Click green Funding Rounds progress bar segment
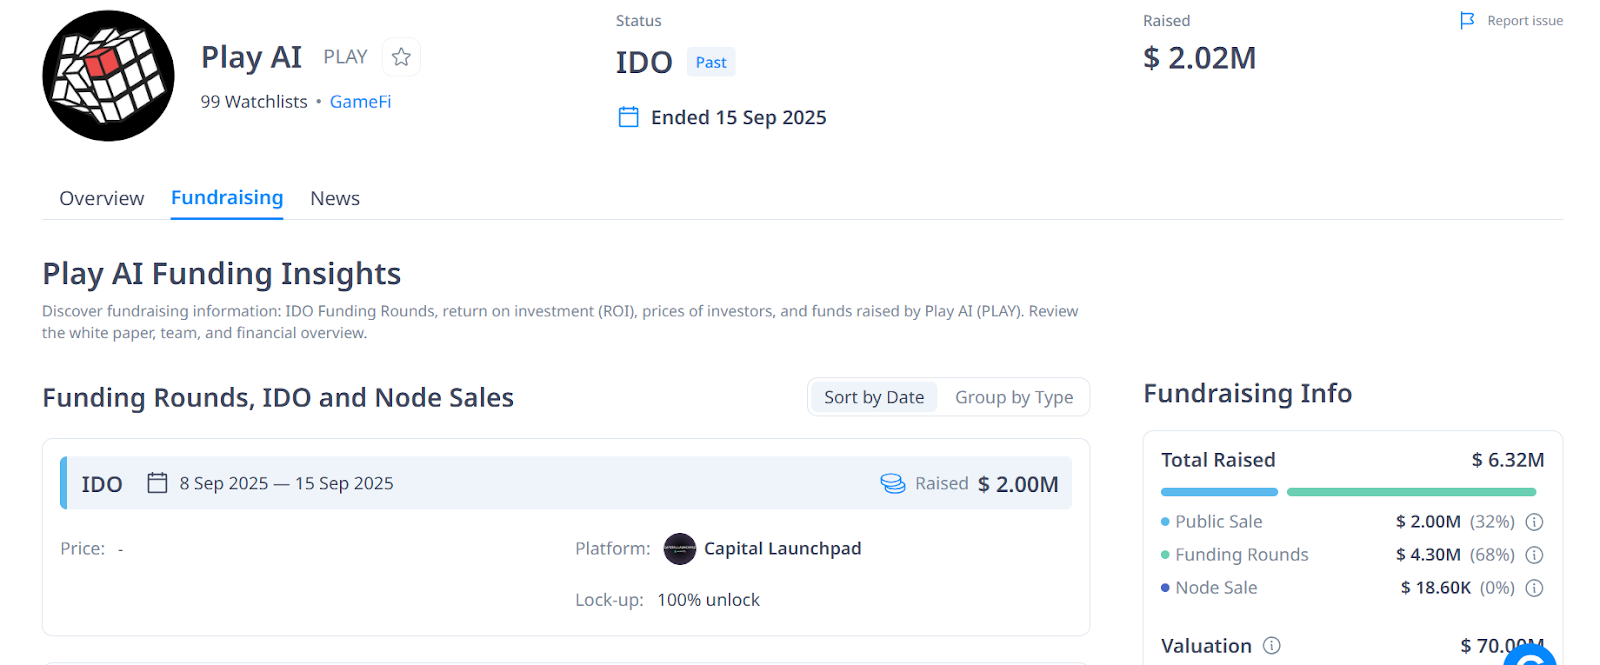 tap(1410, 492)
